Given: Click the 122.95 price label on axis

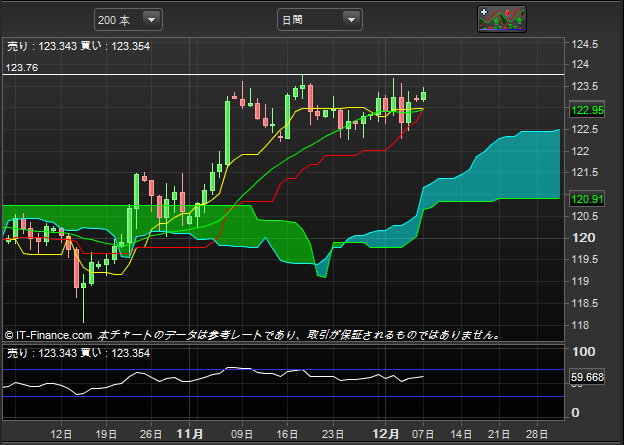Looking at the screenshot, I should click(x=587, y=110).
